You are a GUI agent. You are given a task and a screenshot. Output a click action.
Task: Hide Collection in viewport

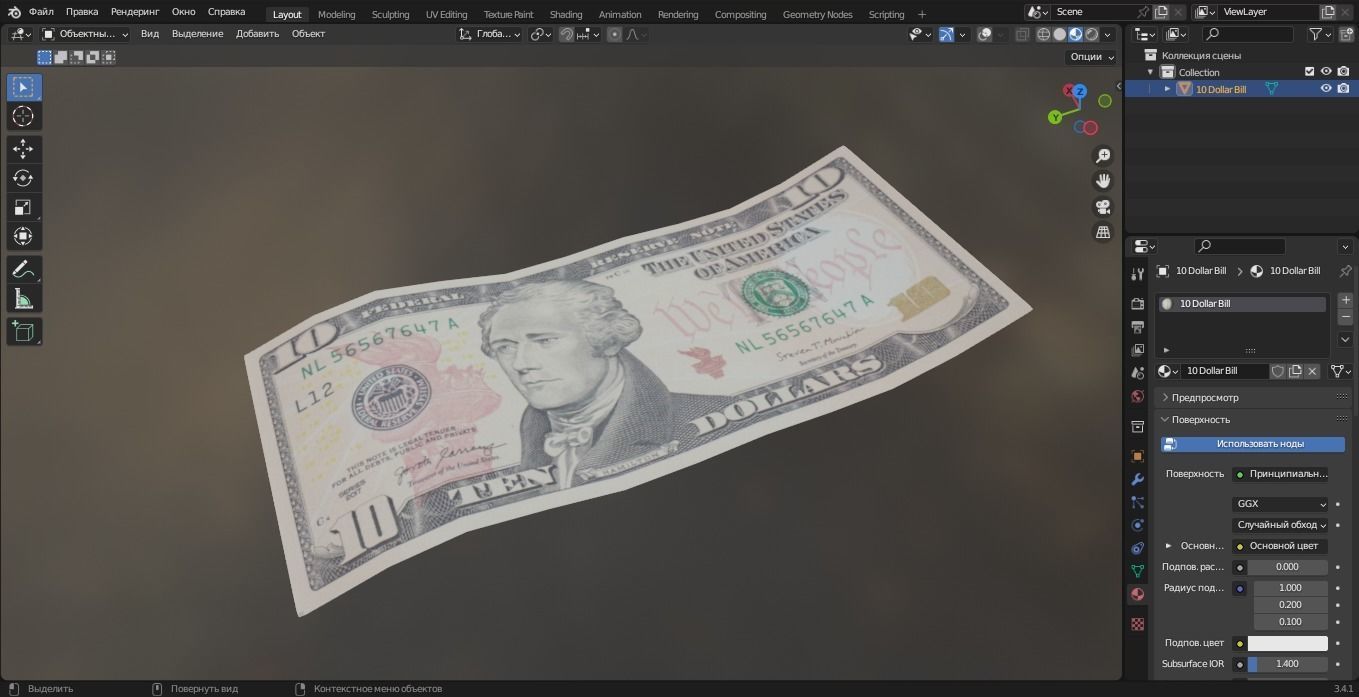[x=1326, y=72]
